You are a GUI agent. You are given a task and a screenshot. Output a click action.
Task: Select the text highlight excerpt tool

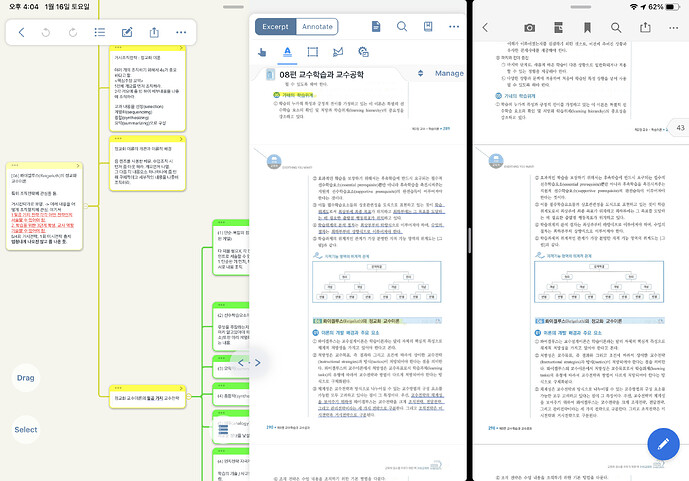click(x=287, y=52)
